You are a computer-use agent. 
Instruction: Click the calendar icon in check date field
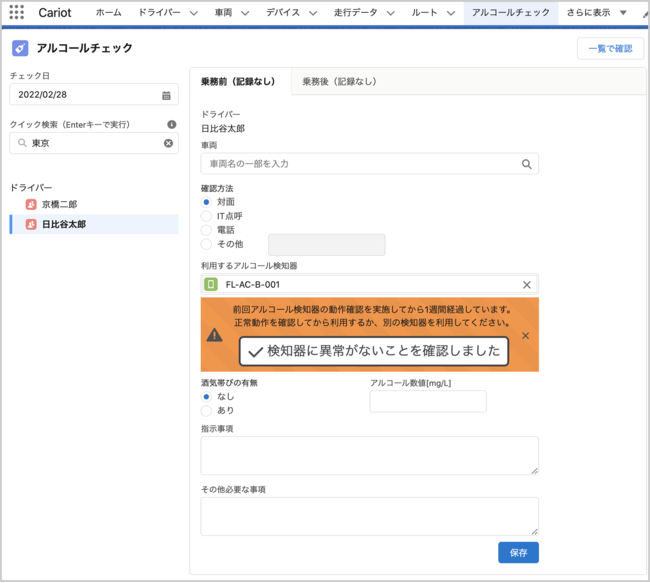point(166,95)
